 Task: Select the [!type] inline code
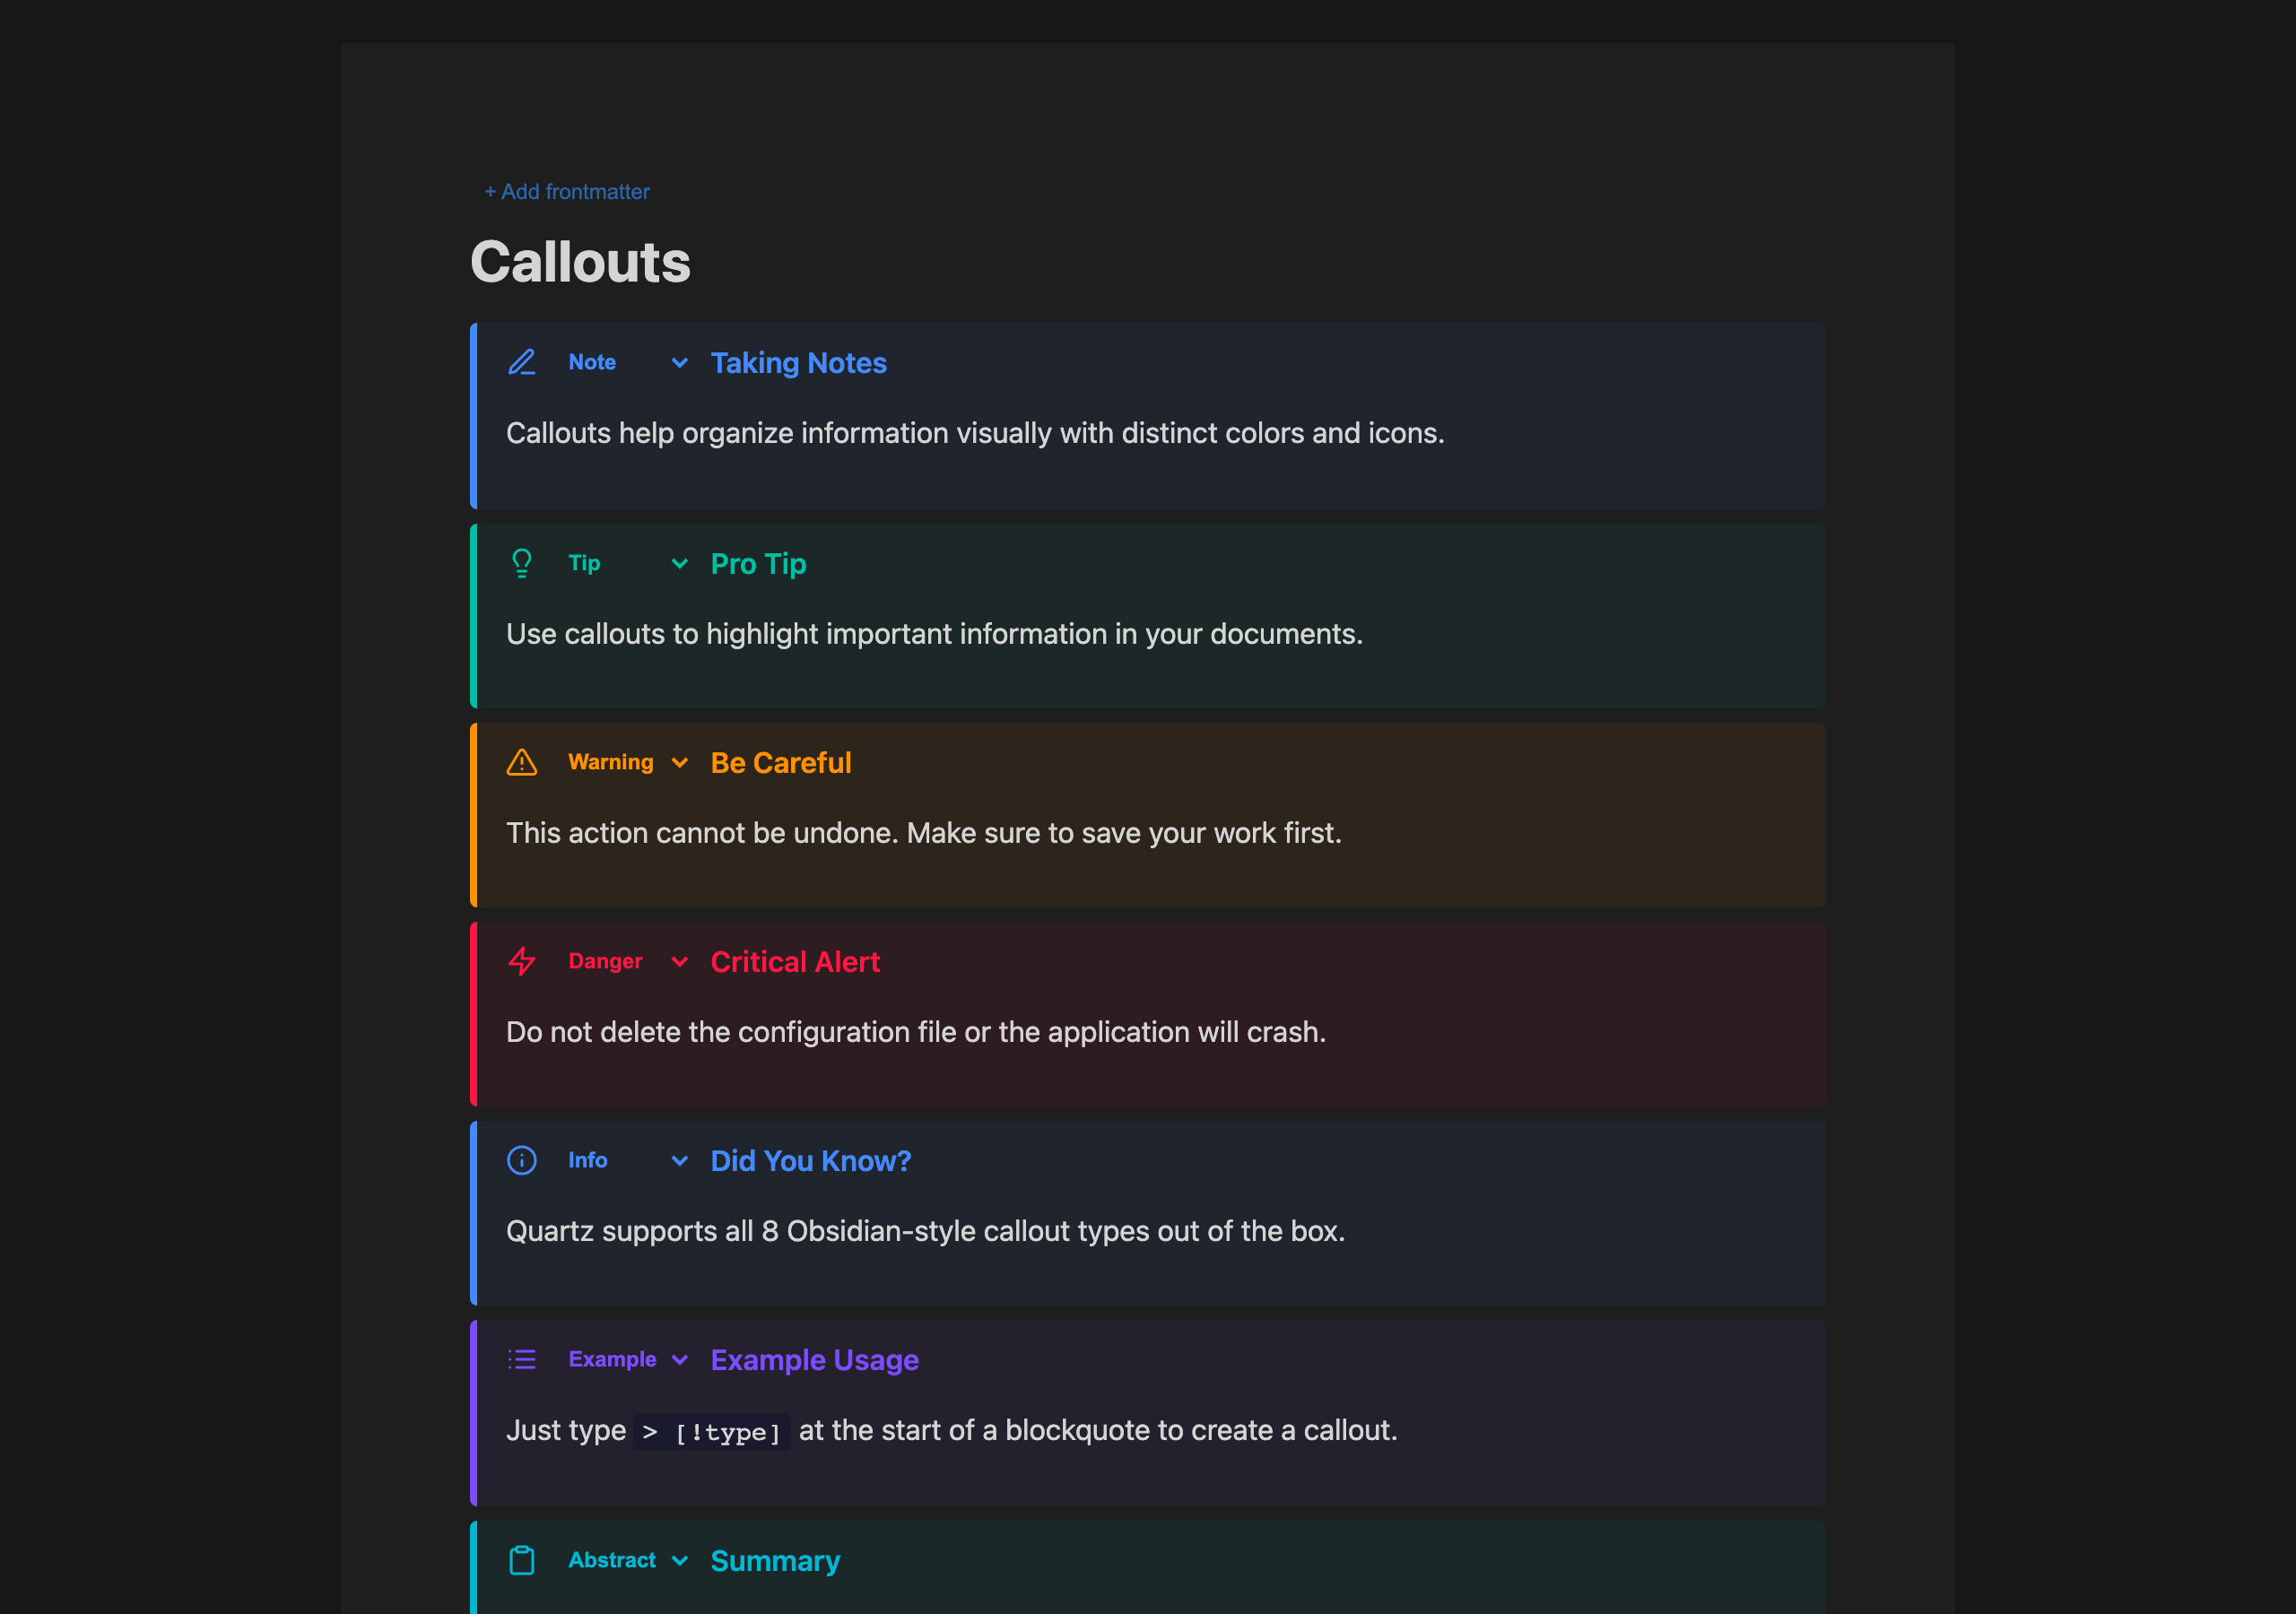[712, 1430]
